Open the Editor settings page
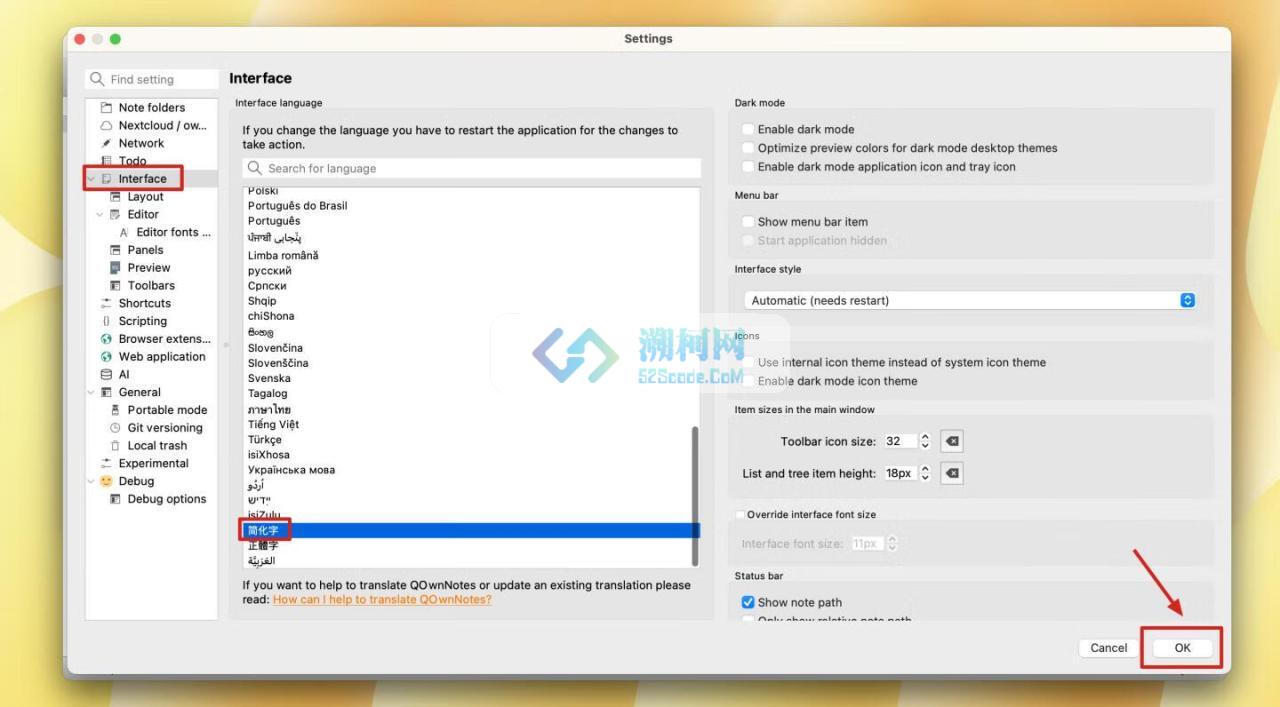 [143, 214]
